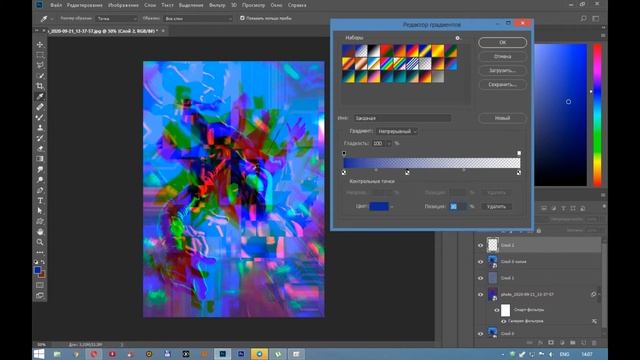Select the Path Selection tool
Screen dimensions: 640x360
point(40,211)
